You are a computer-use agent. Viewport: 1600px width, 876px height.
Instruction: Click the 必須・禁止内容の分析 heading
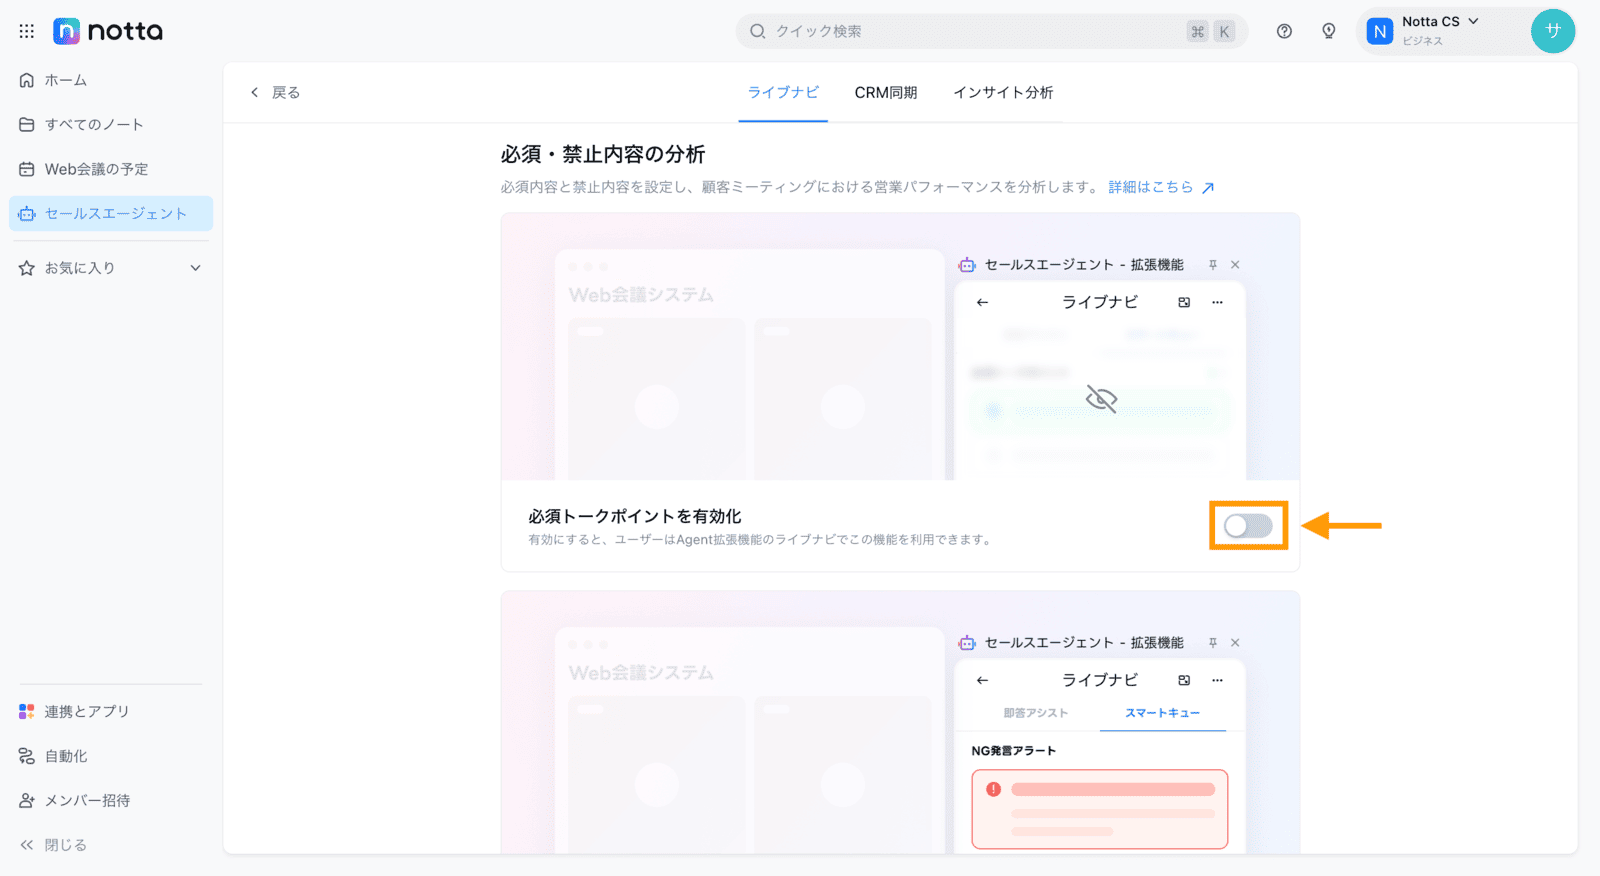(603, 154)
